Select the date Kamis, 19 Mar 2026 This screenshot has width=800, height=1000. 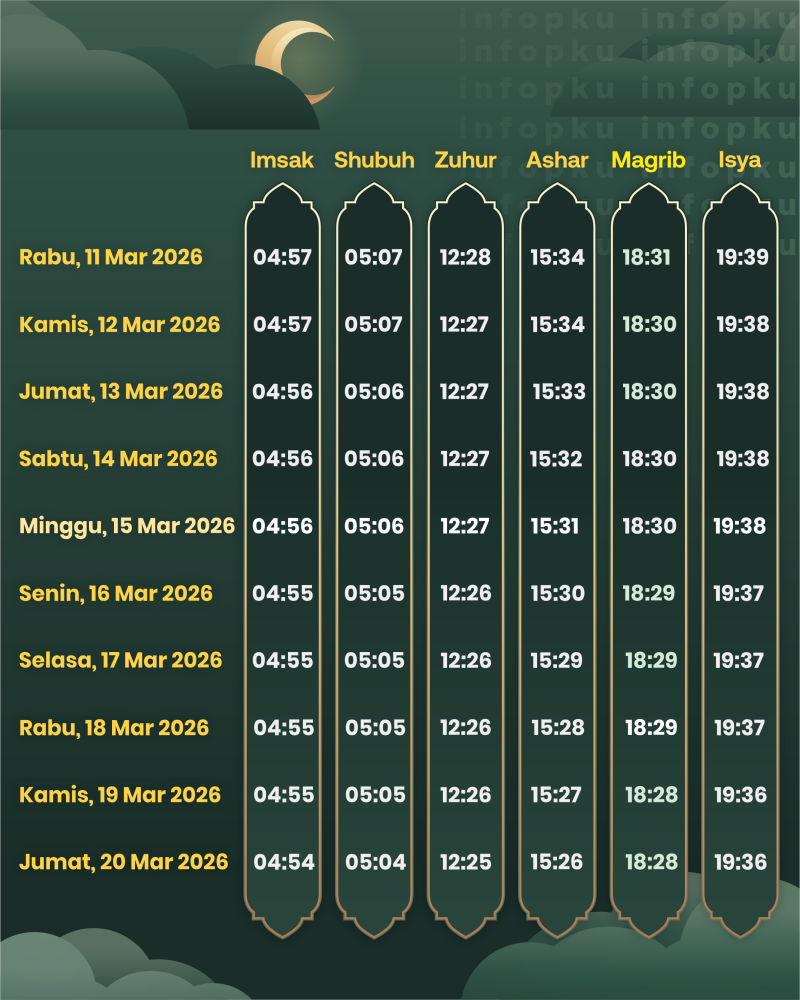click(x=120, y=795)
